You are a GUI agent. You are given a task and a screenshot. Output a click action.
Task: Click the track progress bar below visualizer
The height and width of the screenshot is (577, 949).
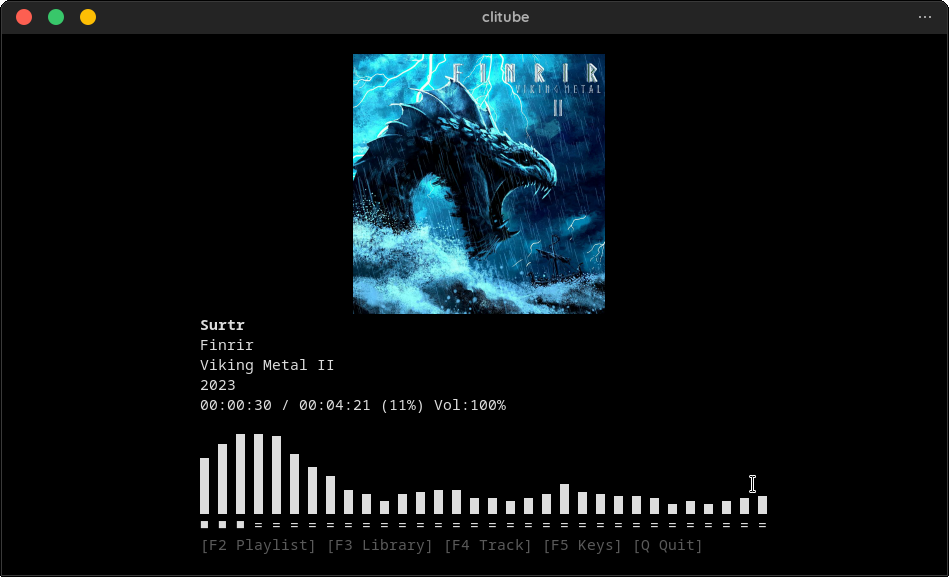tap(484, 525)
